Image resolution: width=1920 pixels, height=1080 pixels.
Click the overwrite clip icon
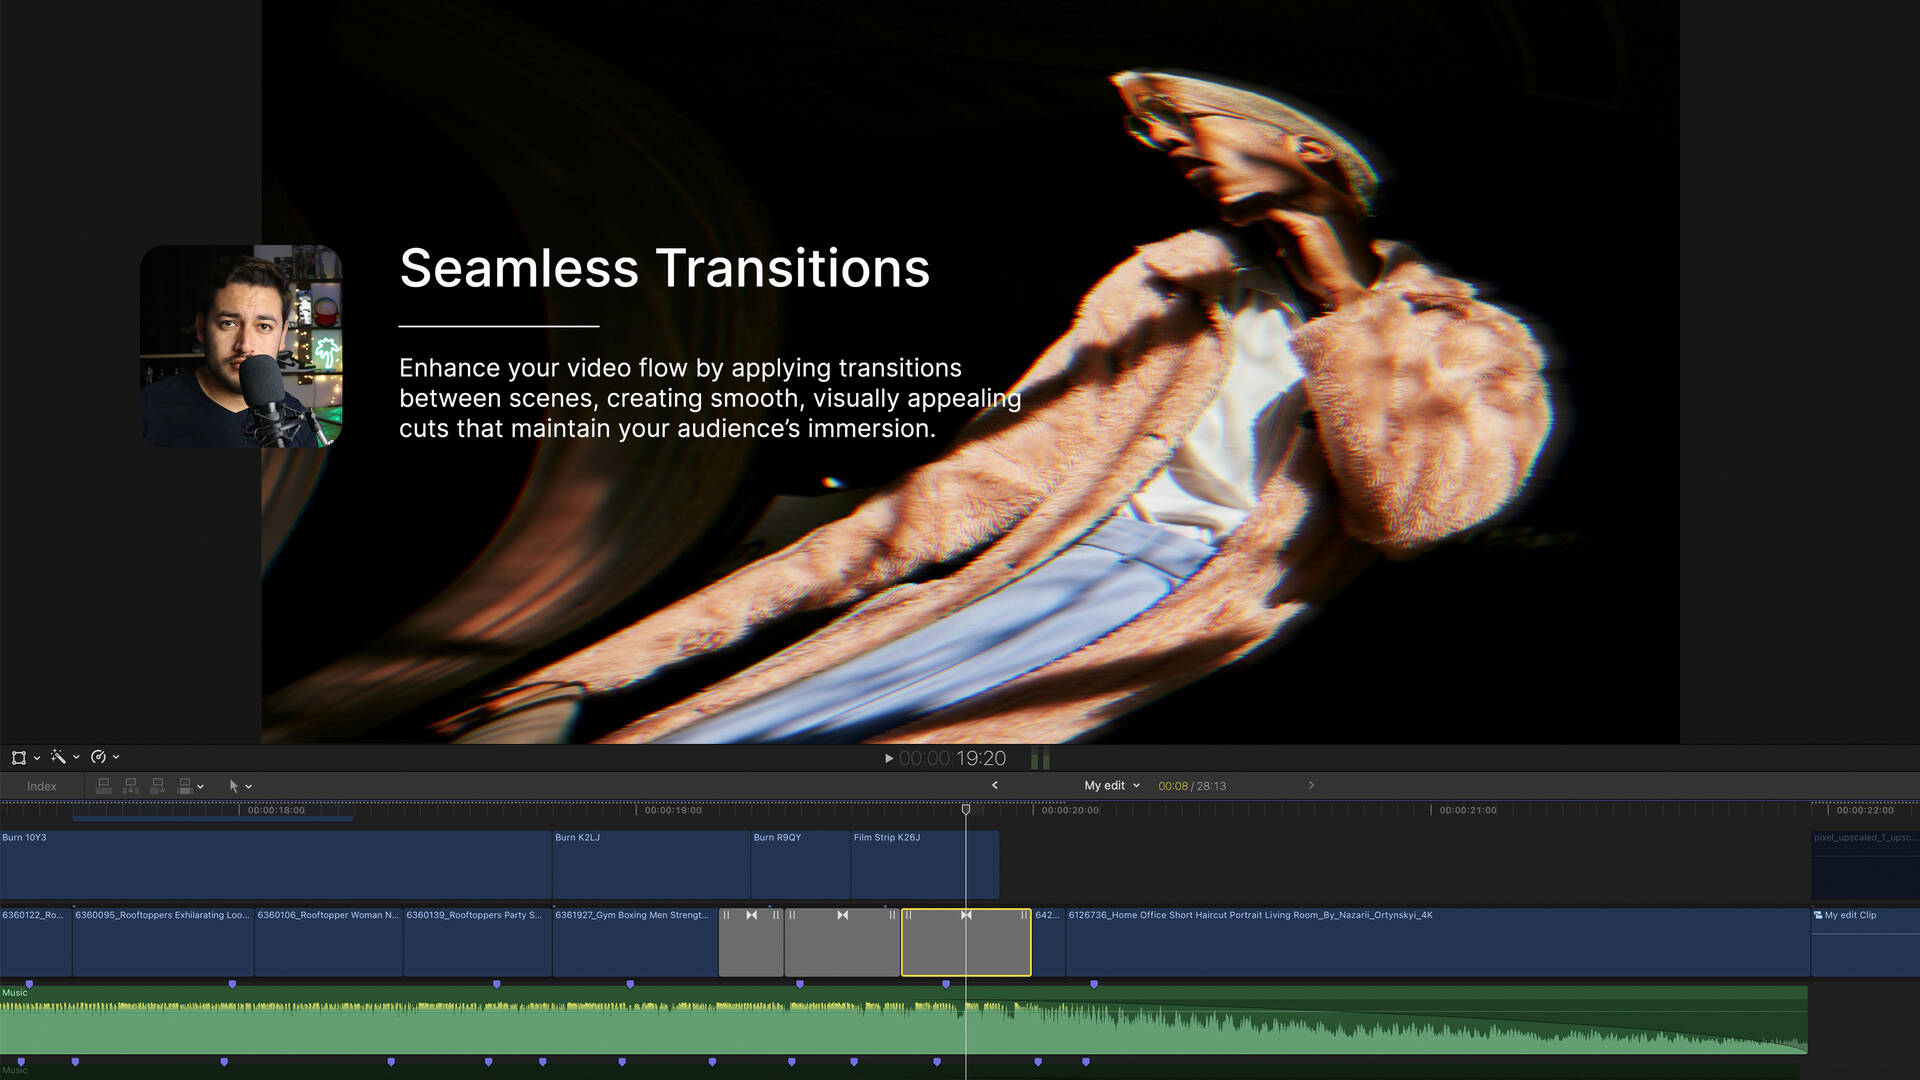184,786
